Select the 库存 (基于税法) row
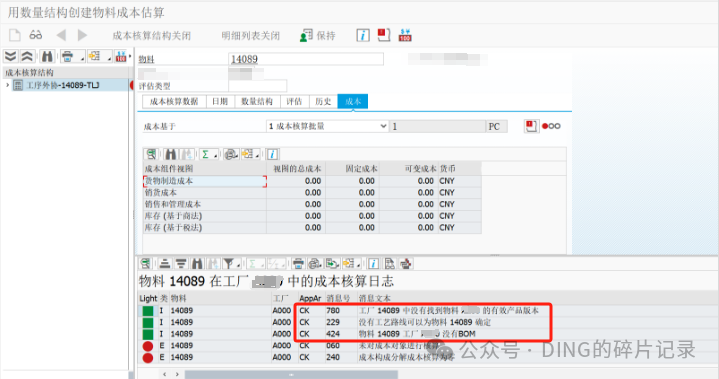719x379 pixels. (312, 228)
